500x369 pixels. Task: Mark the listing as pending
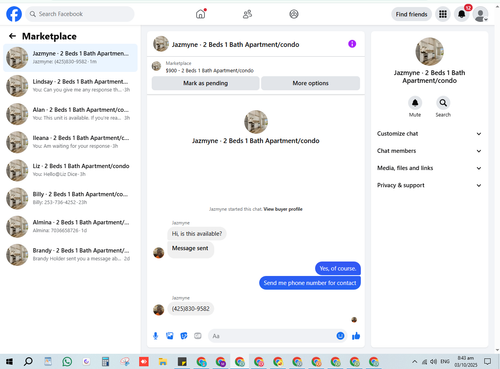point(205,83)
